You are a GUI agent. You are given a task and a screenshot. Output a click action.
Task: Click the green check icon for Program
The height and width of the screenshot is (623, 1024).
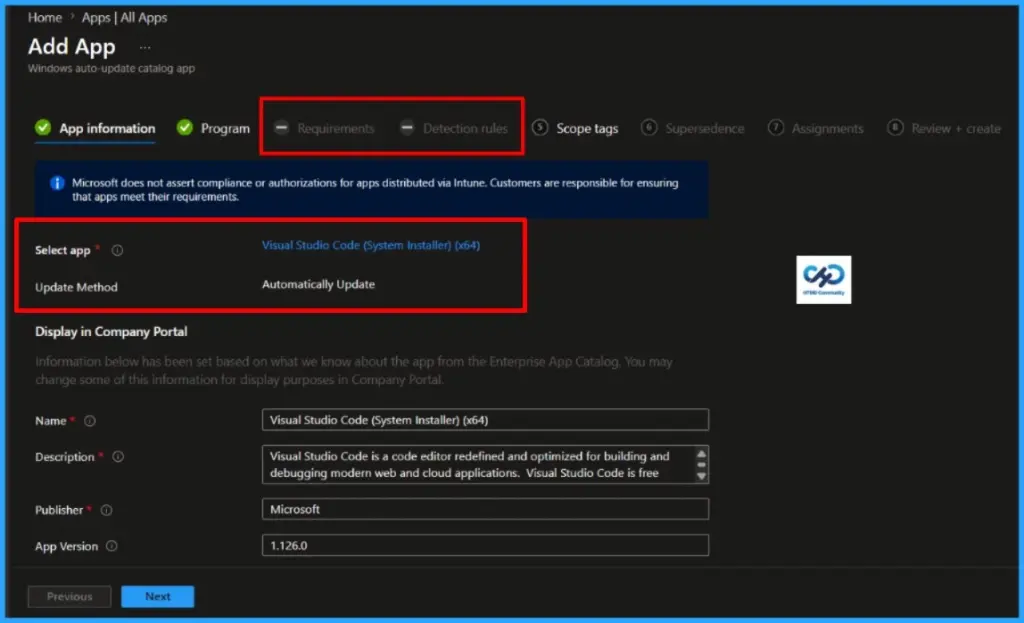(185, 127)
